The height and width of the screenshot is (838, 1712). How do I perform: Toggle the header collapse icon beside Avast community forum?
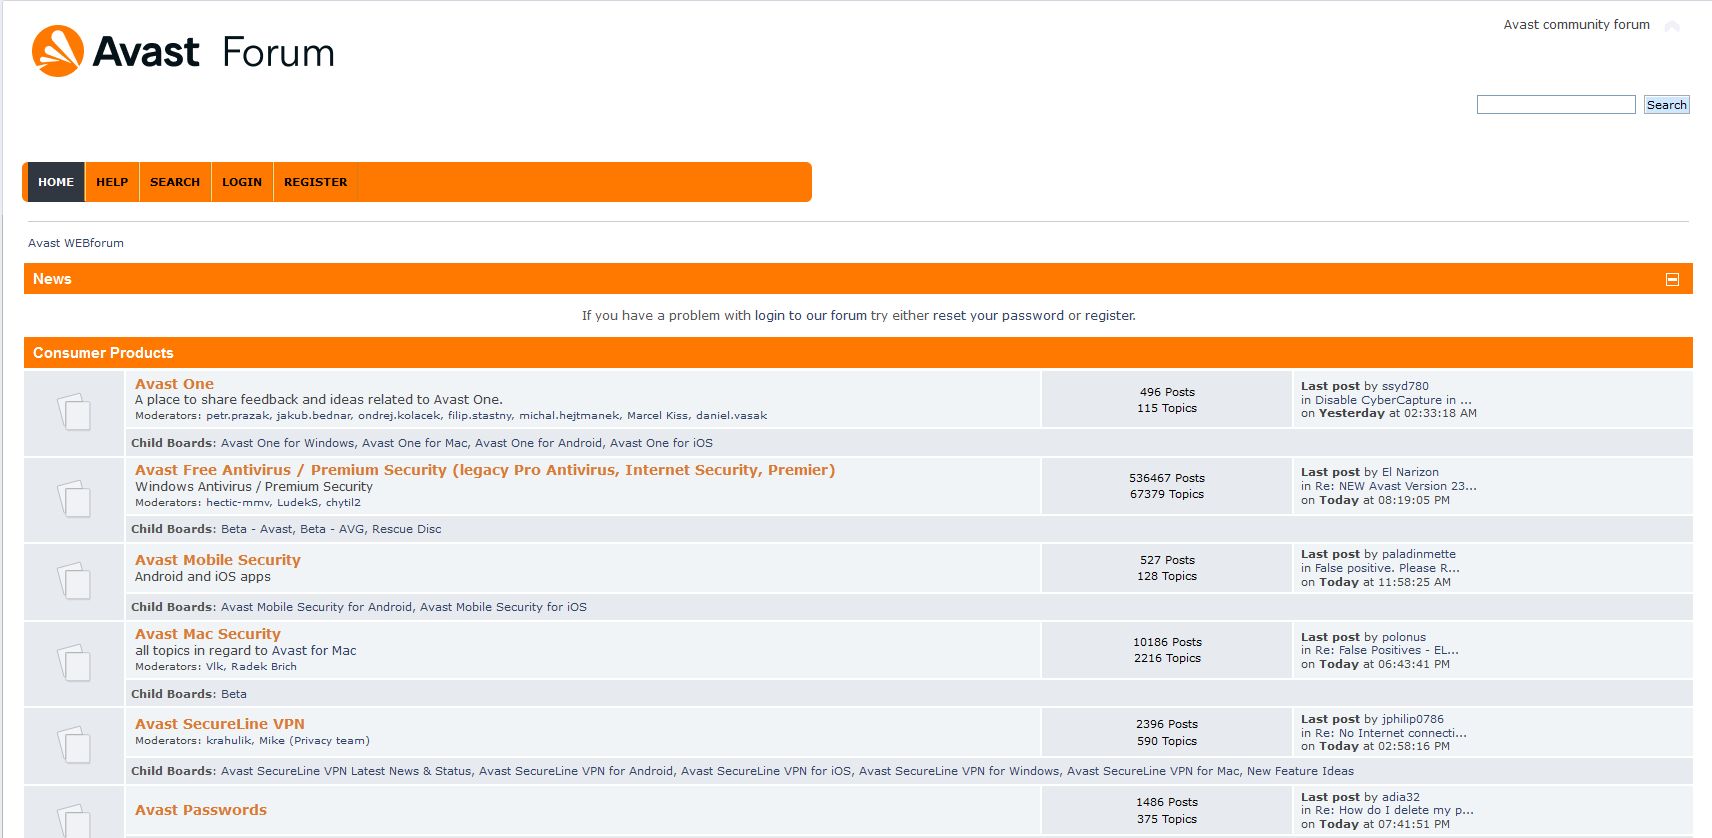click(x=1672, y=25)
